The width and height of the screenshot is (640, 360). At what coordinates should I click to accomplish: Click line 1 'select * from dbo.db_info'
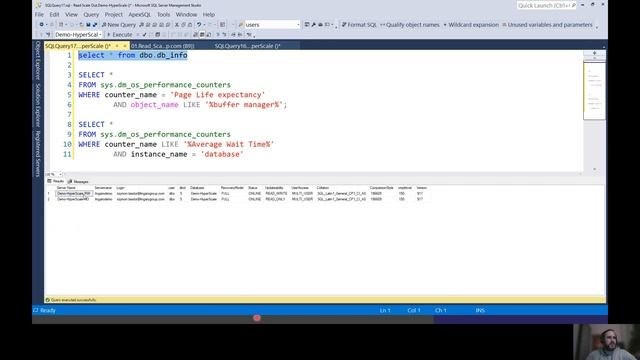click(133, 55)
